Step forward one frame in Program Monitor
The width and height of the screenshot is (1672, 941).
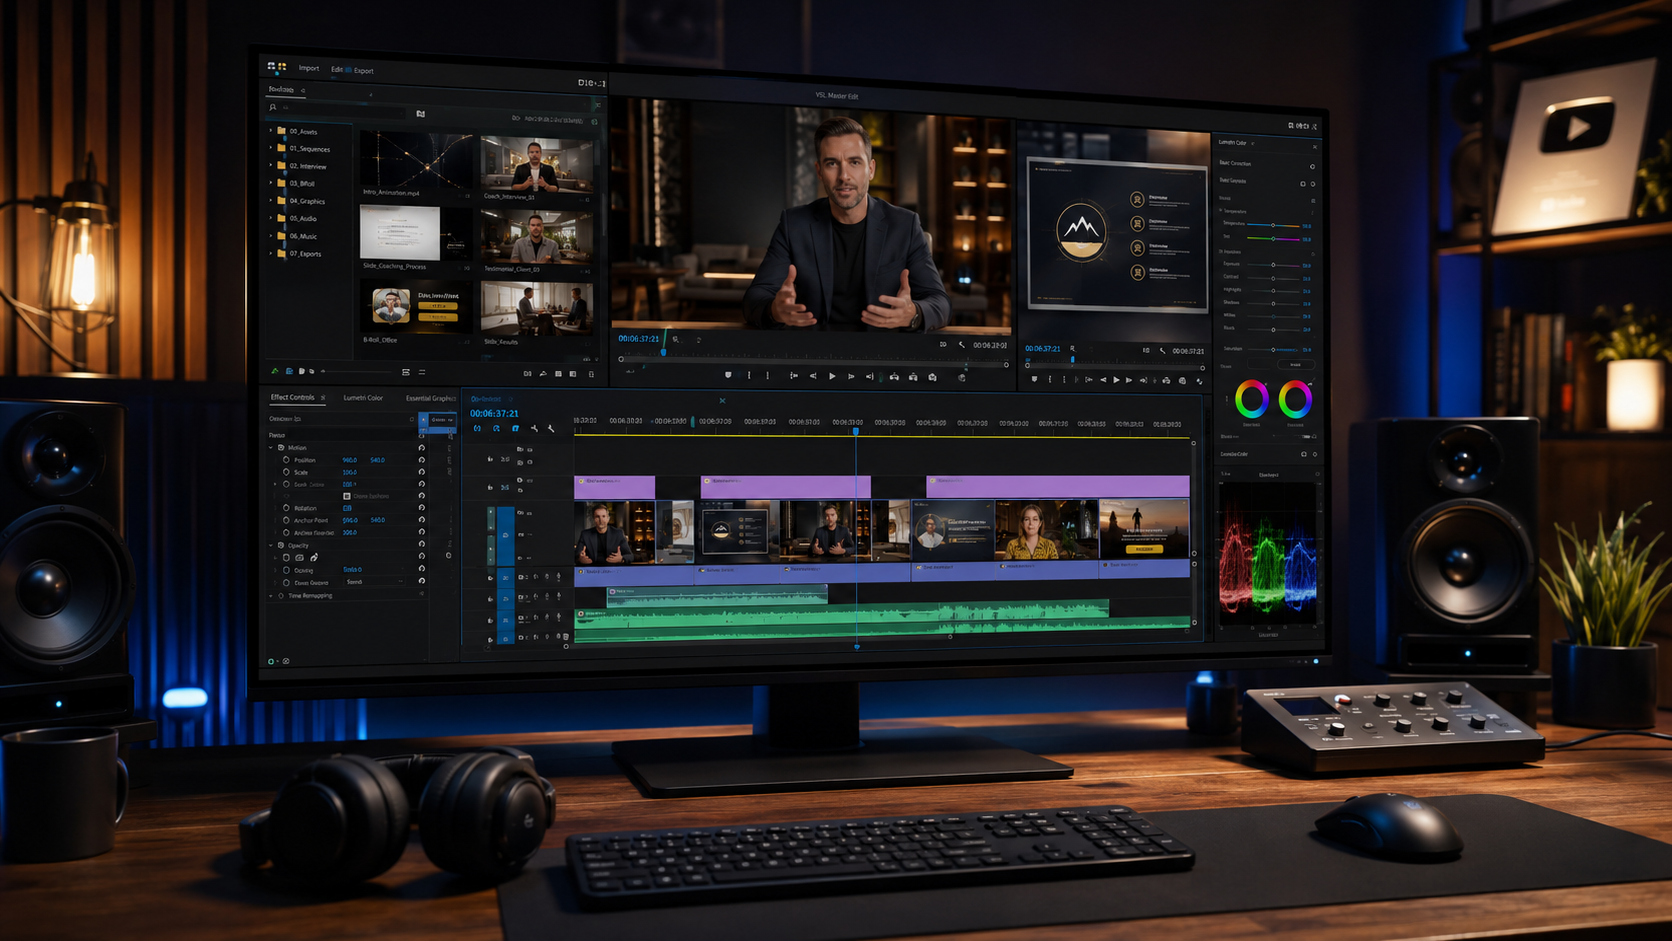click(851, 376)
